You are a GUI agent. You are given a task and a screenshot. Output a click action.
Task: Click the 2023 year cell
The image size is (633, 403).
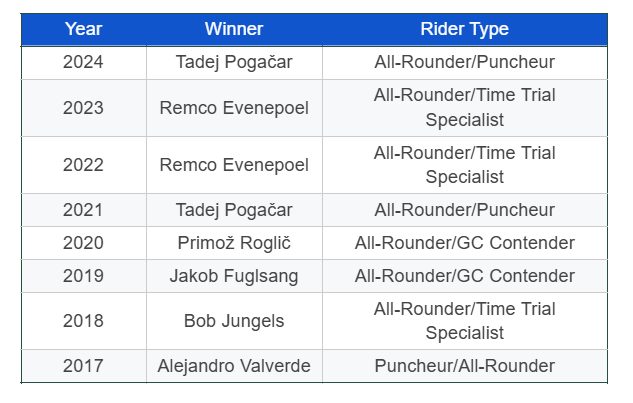[x=84, y=108]
